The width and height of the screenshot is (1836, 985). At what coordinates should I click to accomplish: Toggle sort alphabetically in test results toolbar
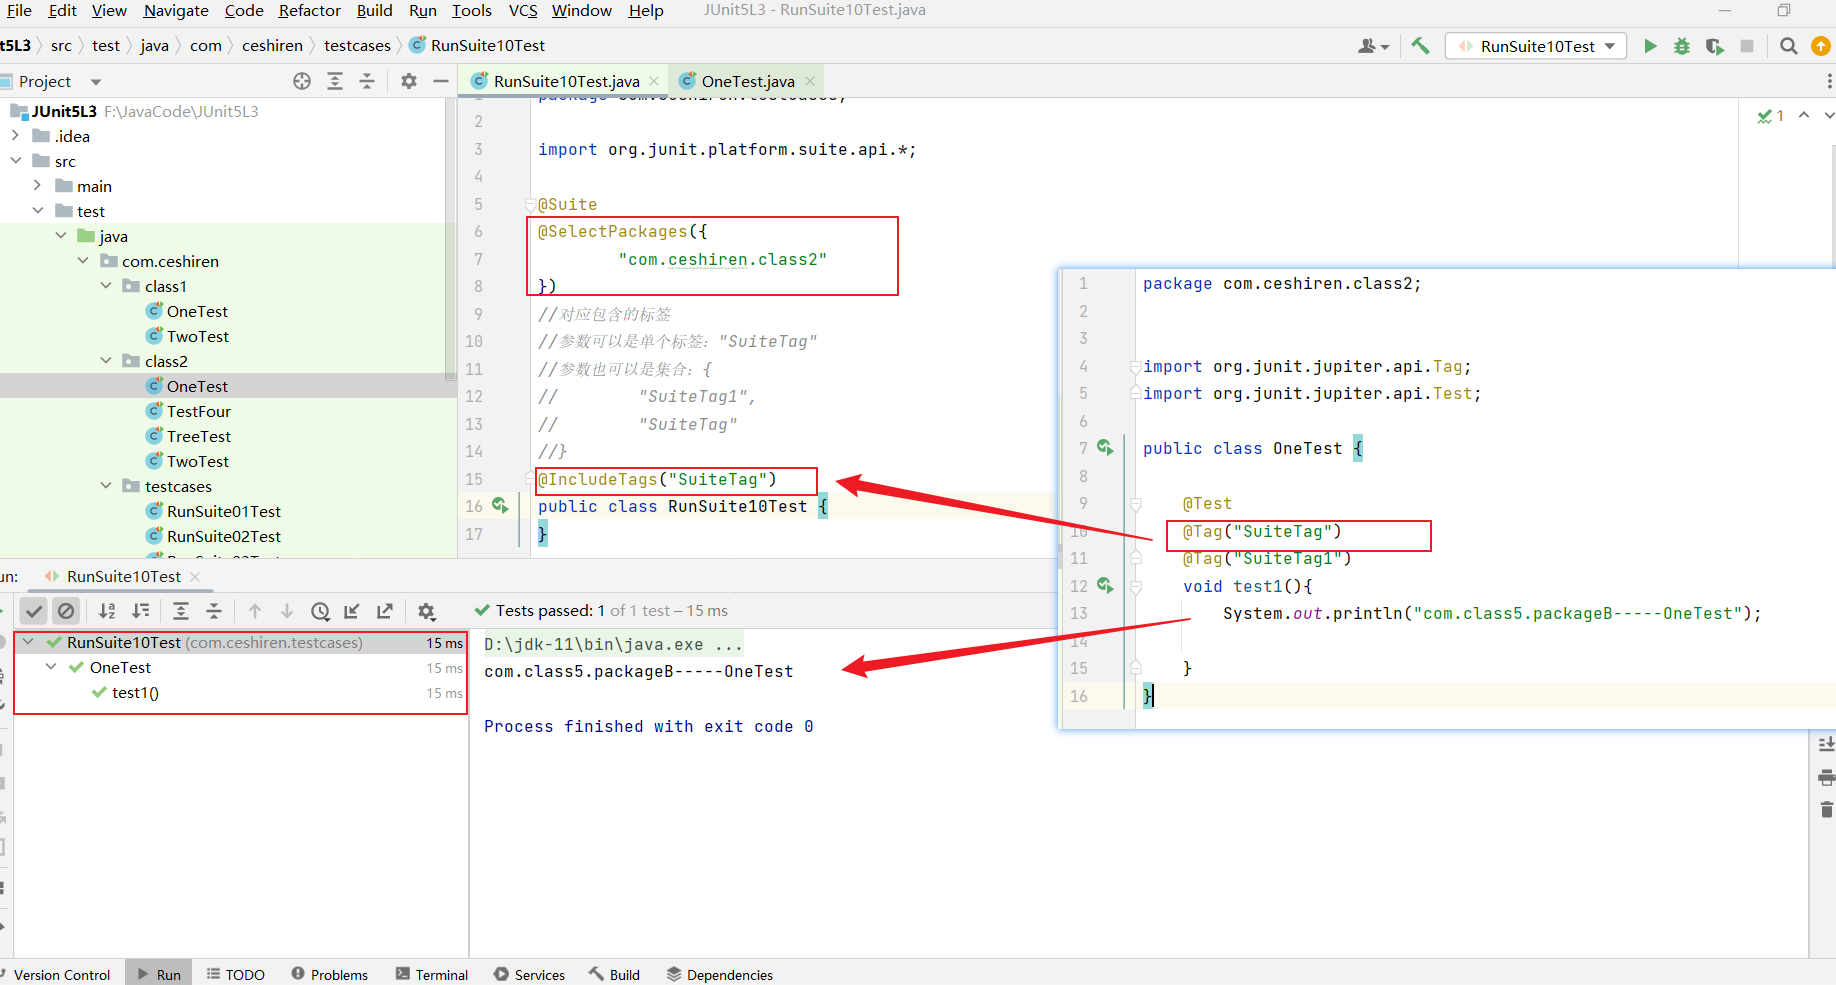(x=107, y=611)
